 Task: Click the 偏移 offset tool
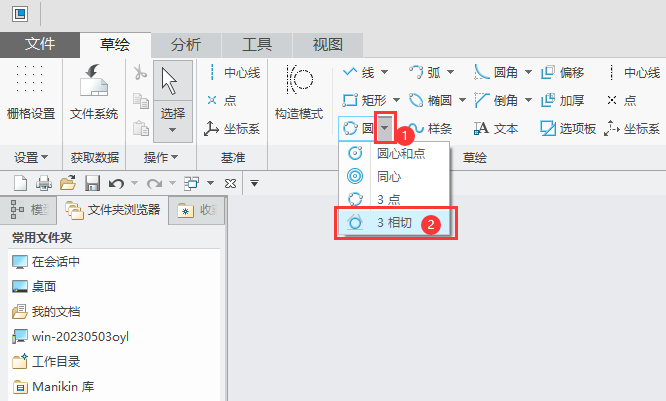pyautogui.click(x=563, y=73)
